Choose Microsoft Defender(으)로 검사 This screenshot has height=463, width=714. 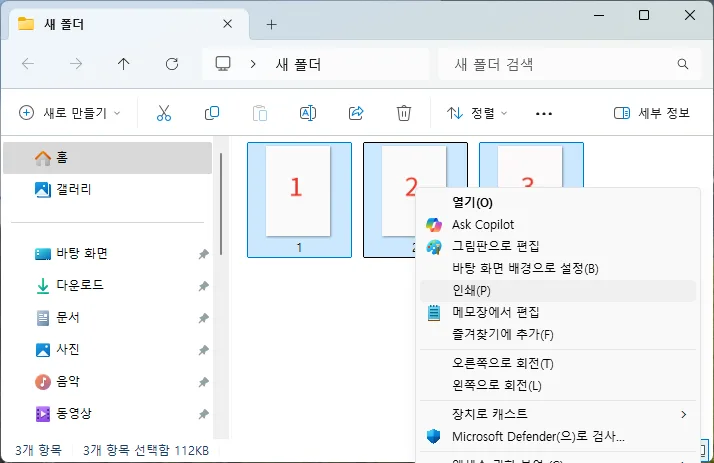(x=558, y=437)
